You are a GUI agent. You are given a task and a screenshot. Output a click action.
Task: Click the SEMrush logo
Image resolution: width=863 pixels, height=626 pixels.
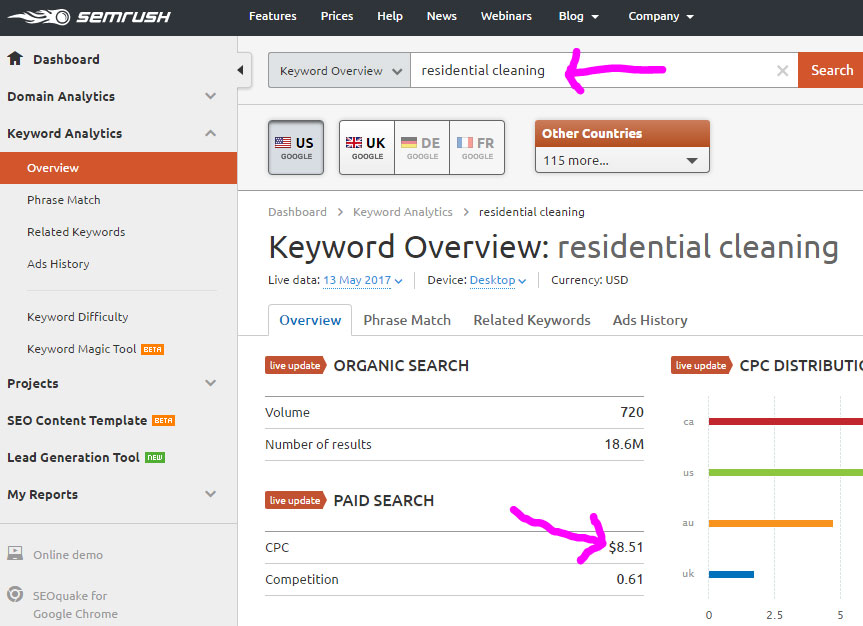[x=89, y=17]
